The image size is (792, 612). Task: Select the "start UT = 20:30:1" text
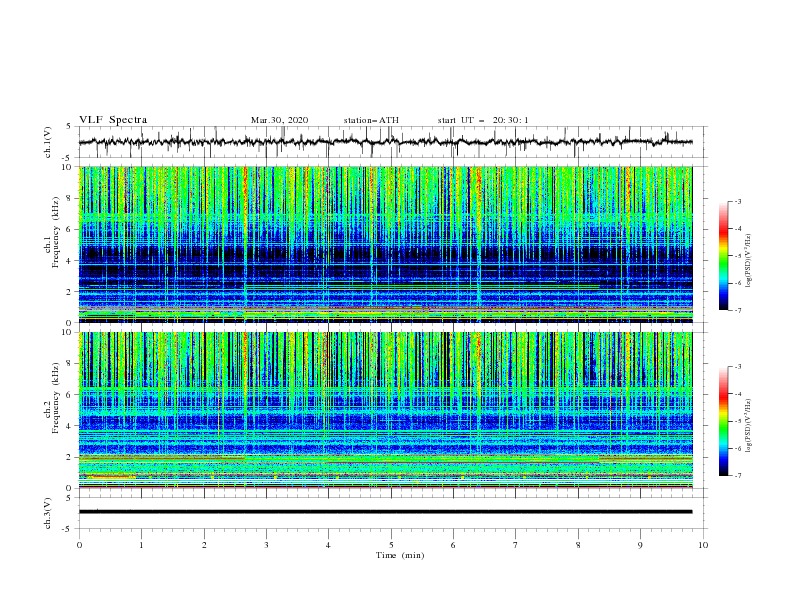(x=483, y=120)
